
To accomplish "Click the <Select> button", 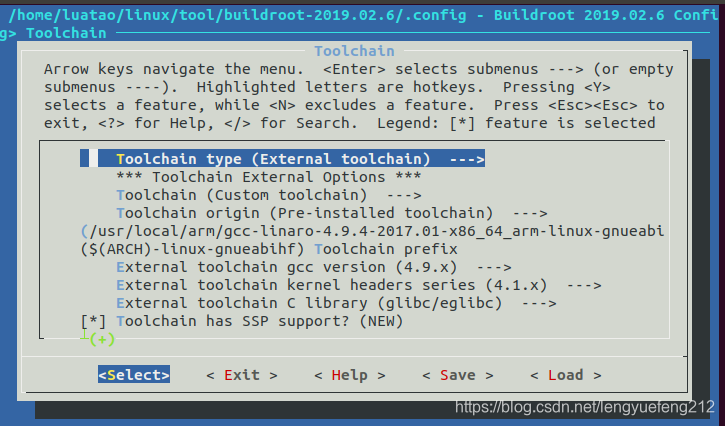I will click(x=134, y=375).
